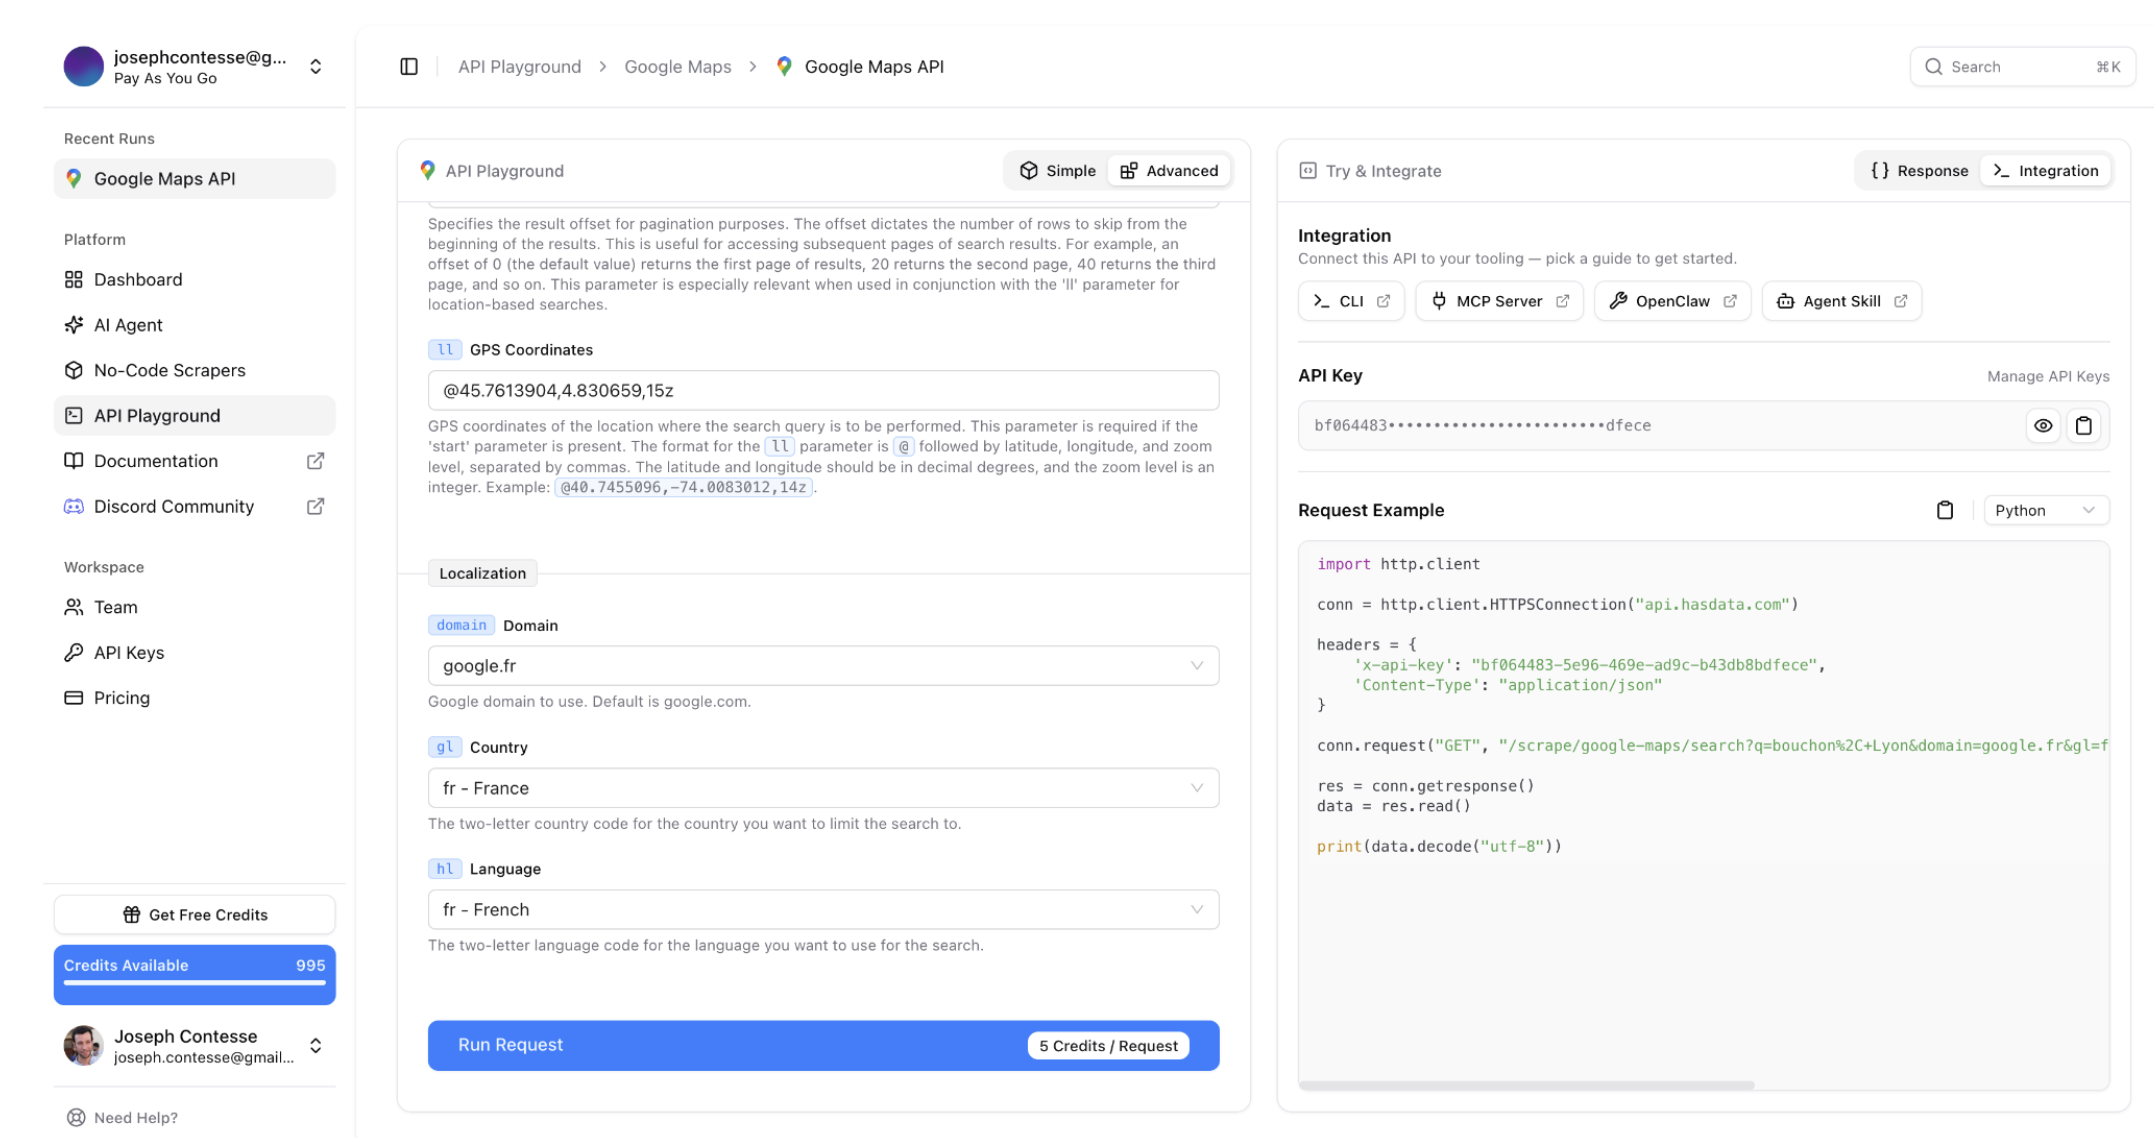Copy the request example code

coord(1945,510)
